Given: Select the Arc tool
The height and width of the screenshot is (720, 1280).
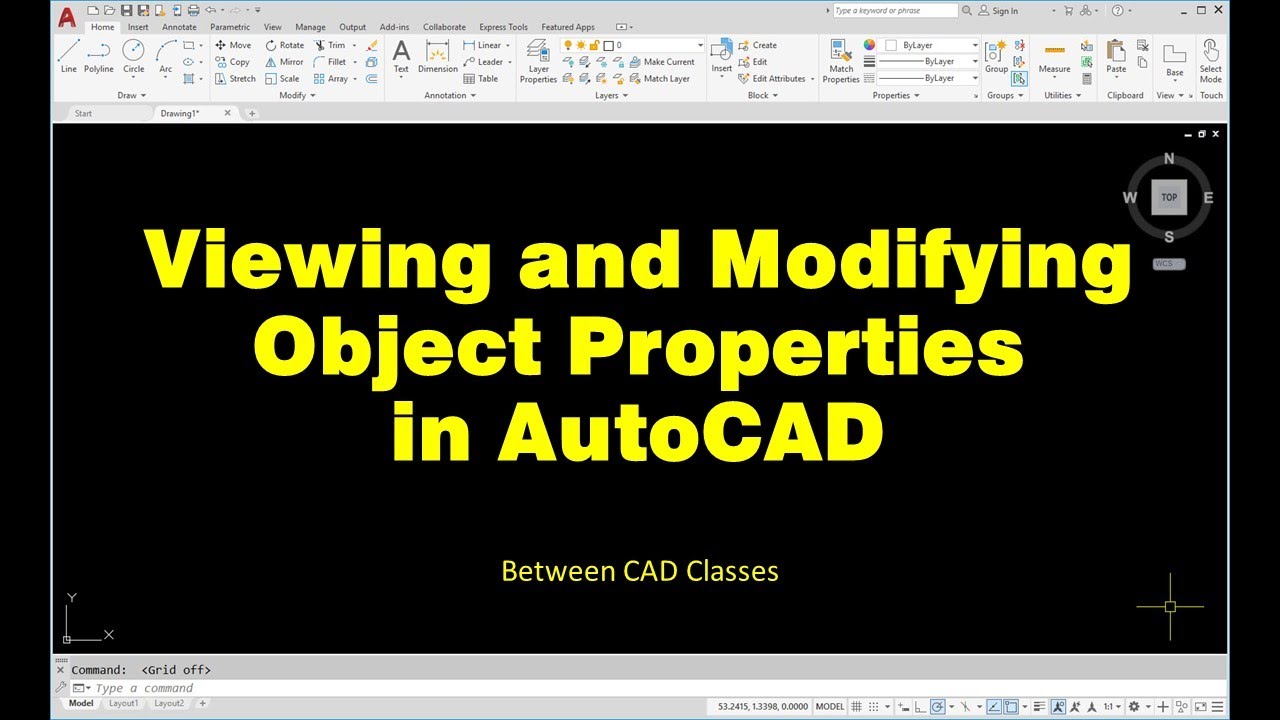Looking at the screenshot, I should click(165, 56).
